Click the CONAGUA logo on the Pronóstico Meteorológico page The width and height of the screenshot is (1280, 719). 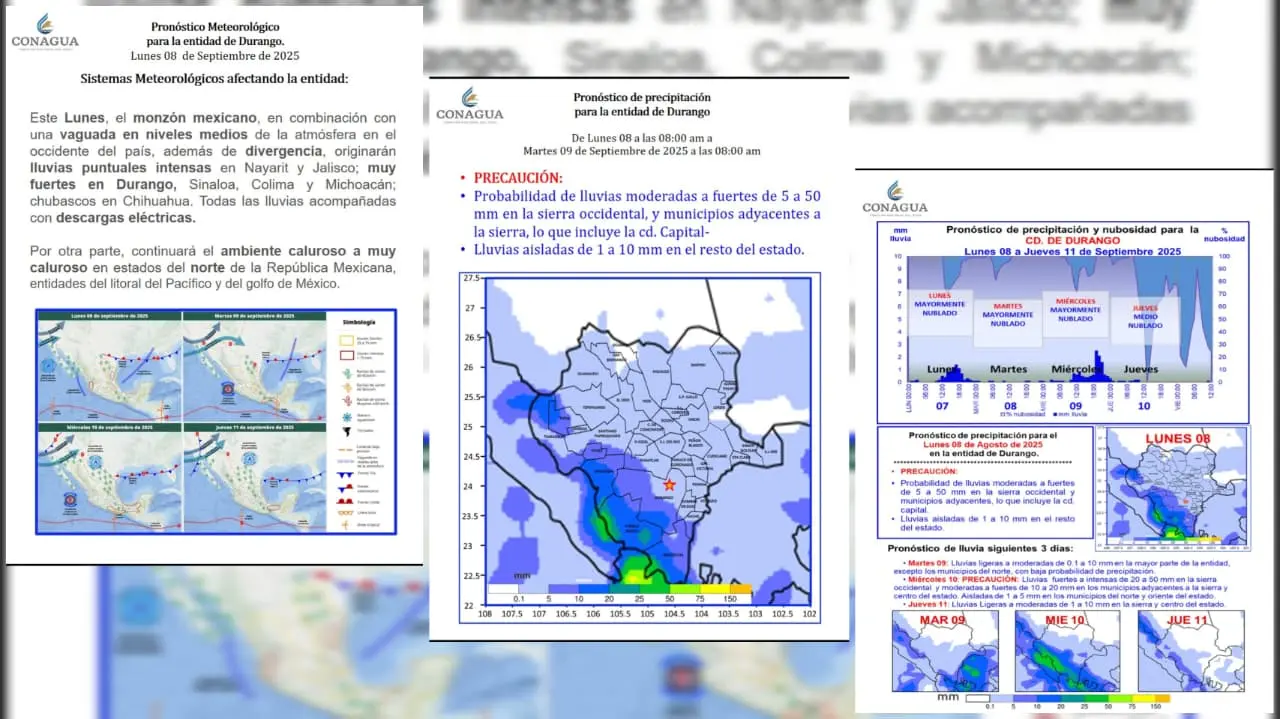click(45, 32)
